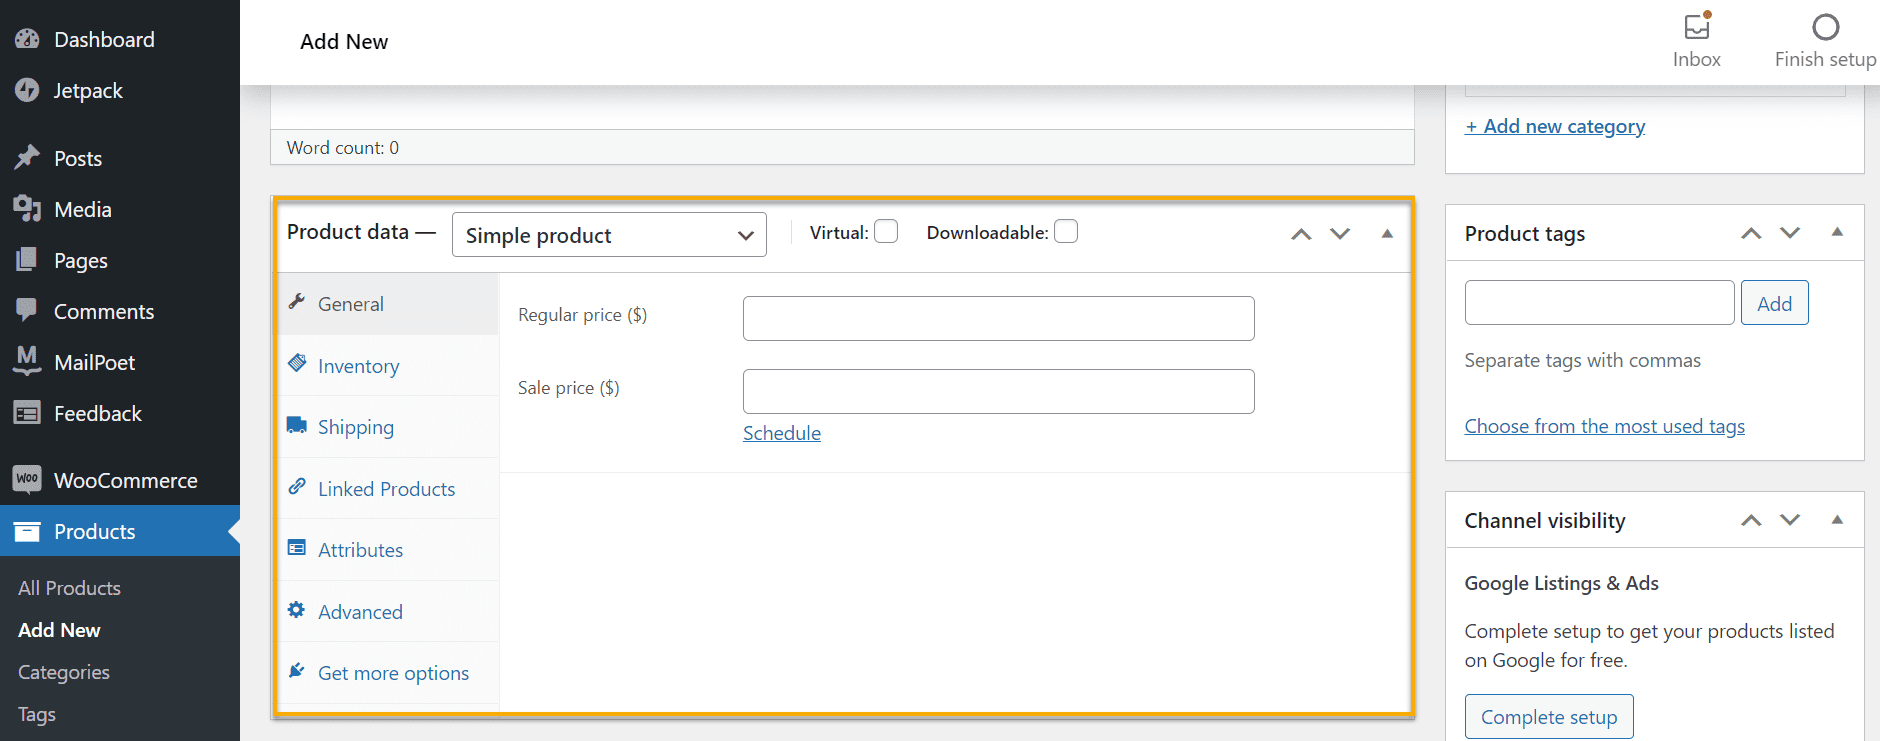1880x741 pixels.
Task: Click the MailPoet M icon
Action: click(x=27, y=361)
